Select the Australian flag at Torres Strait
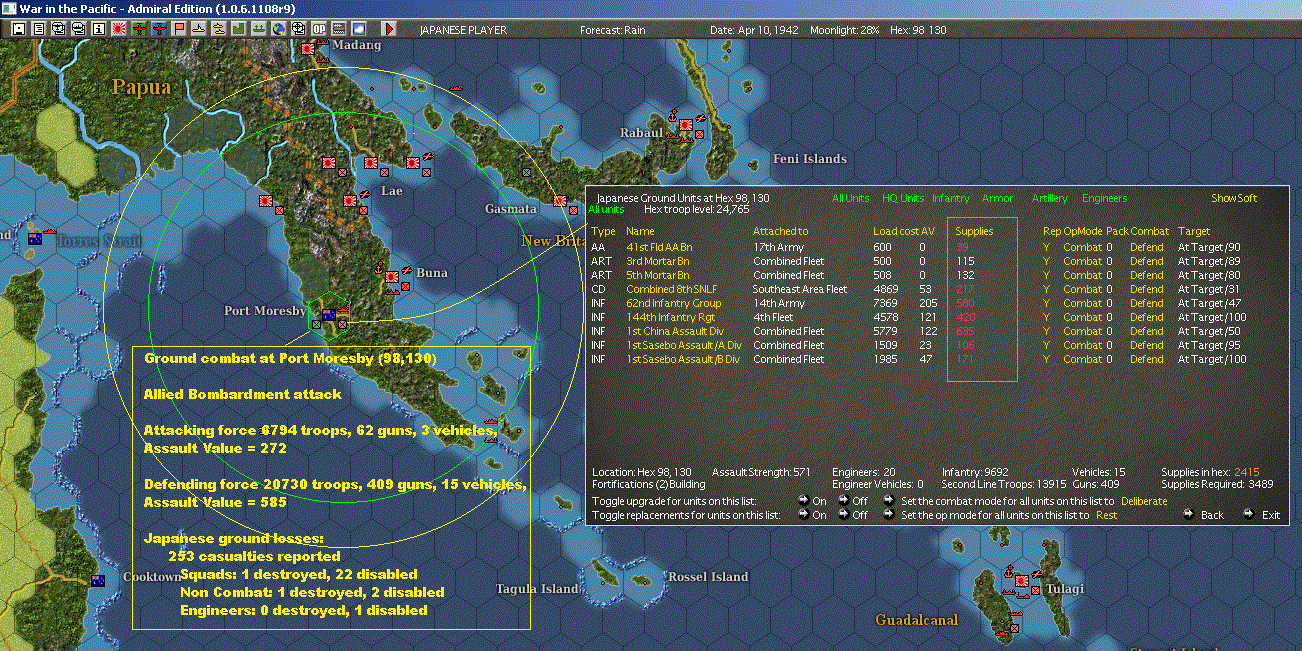The height and width of the screenshot is (651, 1302). (35, 239)
